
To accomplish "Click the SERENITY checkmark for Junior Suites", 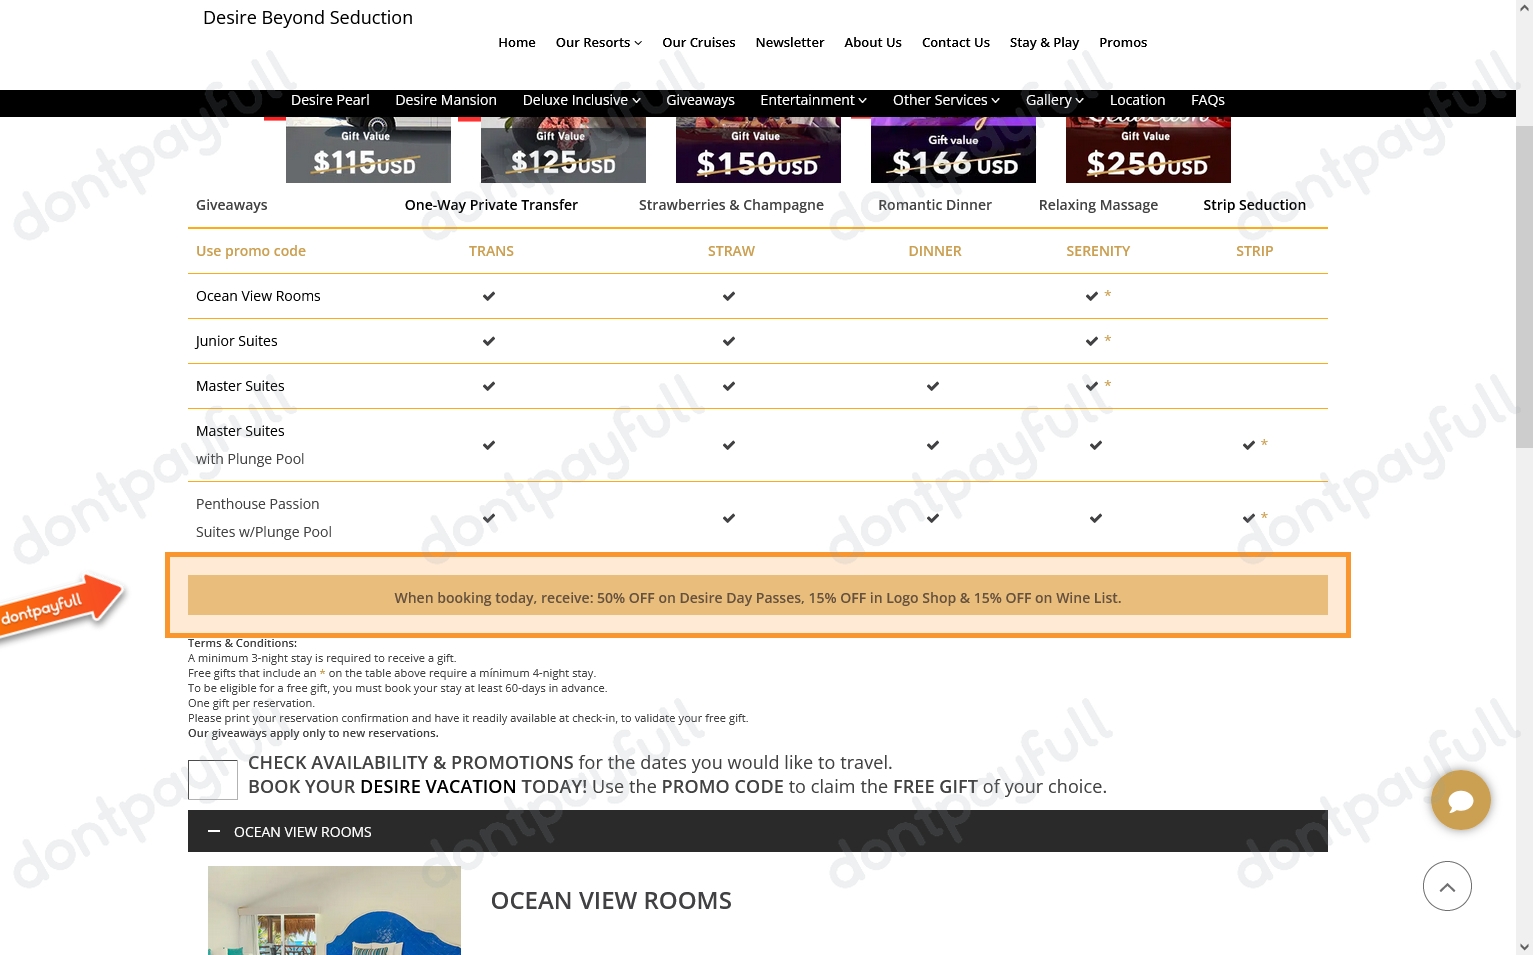I will coord(1092,341).
